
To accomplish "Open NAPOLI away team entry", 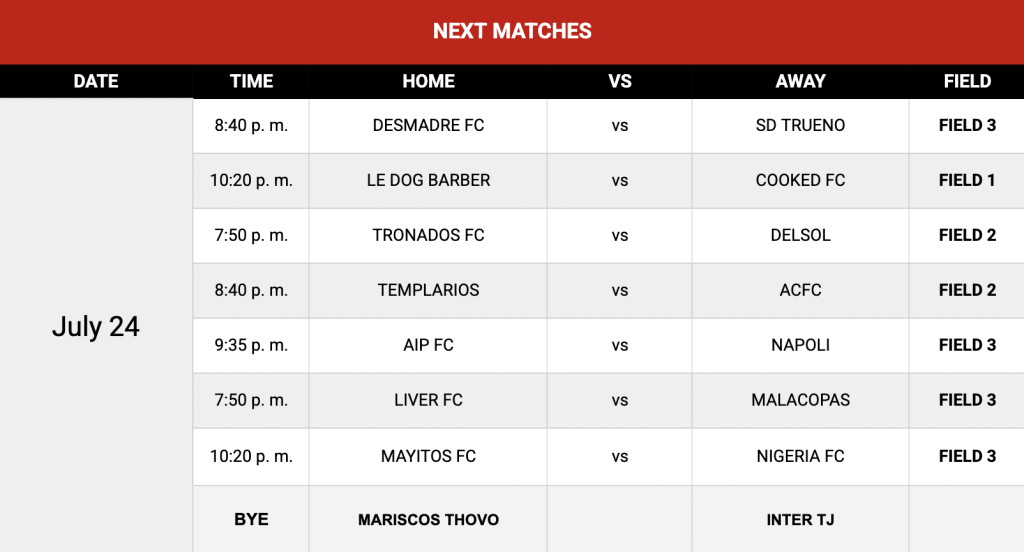I will coord(801,345).
